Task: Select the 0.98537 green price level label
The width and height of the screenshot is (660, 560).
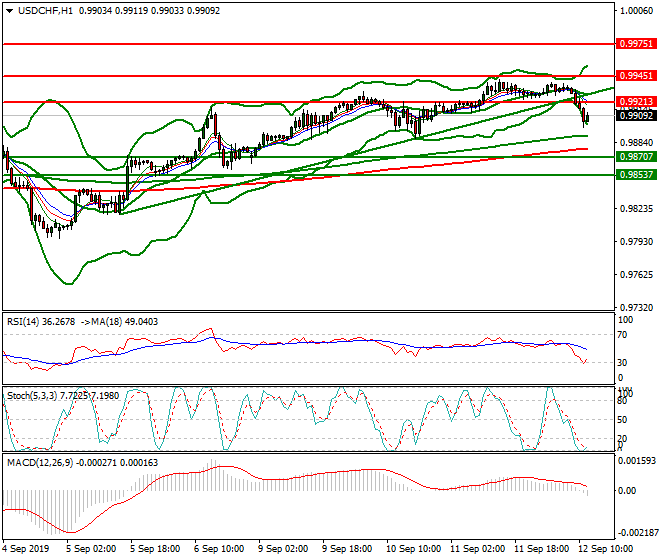Action: point(636,174)
